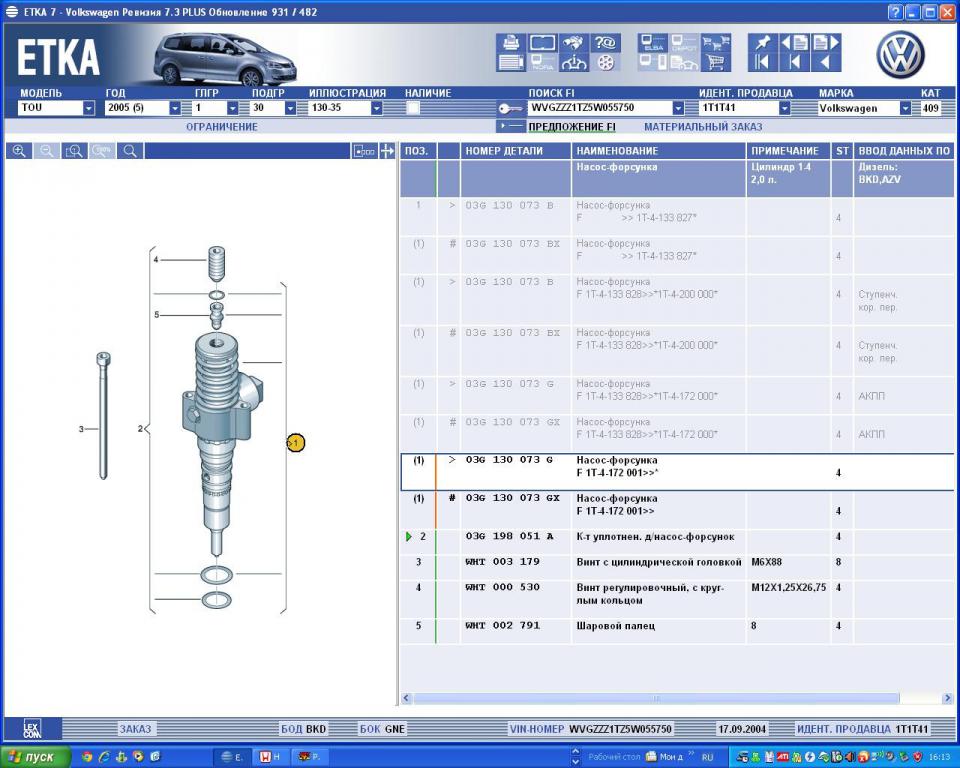This screenshot has height=768, width=960.
Task: Open the binoculars search tool
Action: click(574, 42)
